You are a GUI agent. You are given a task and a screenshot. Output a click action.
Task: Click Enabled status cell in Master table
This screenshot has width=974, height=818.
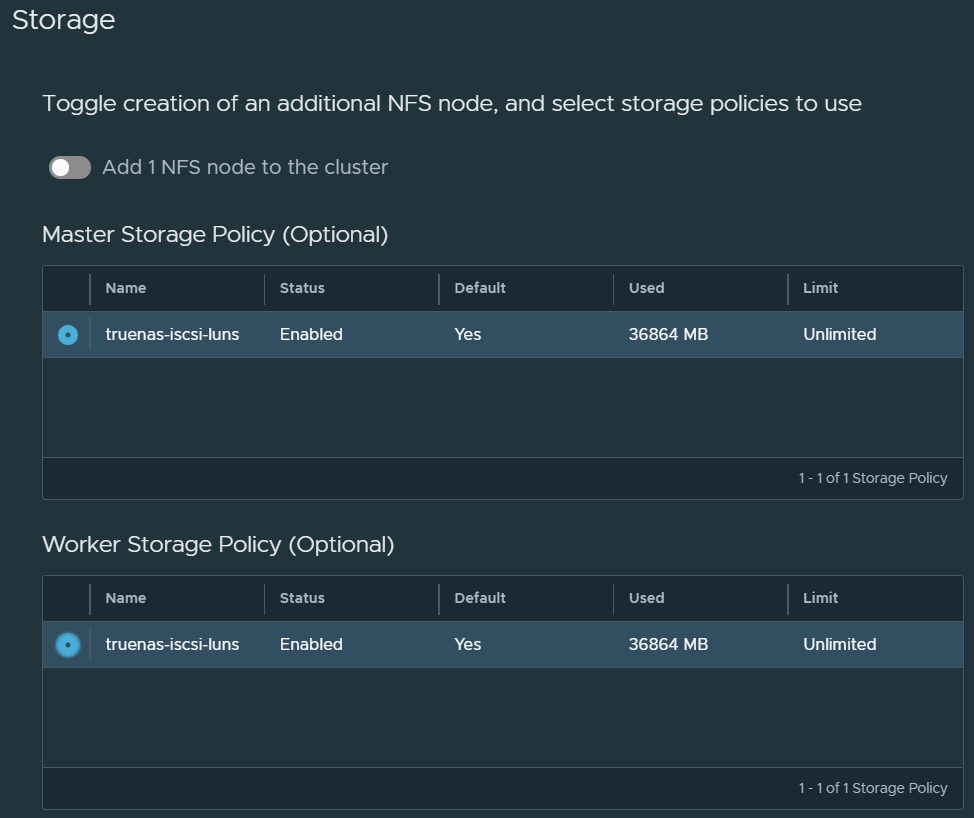coord(311,335)
